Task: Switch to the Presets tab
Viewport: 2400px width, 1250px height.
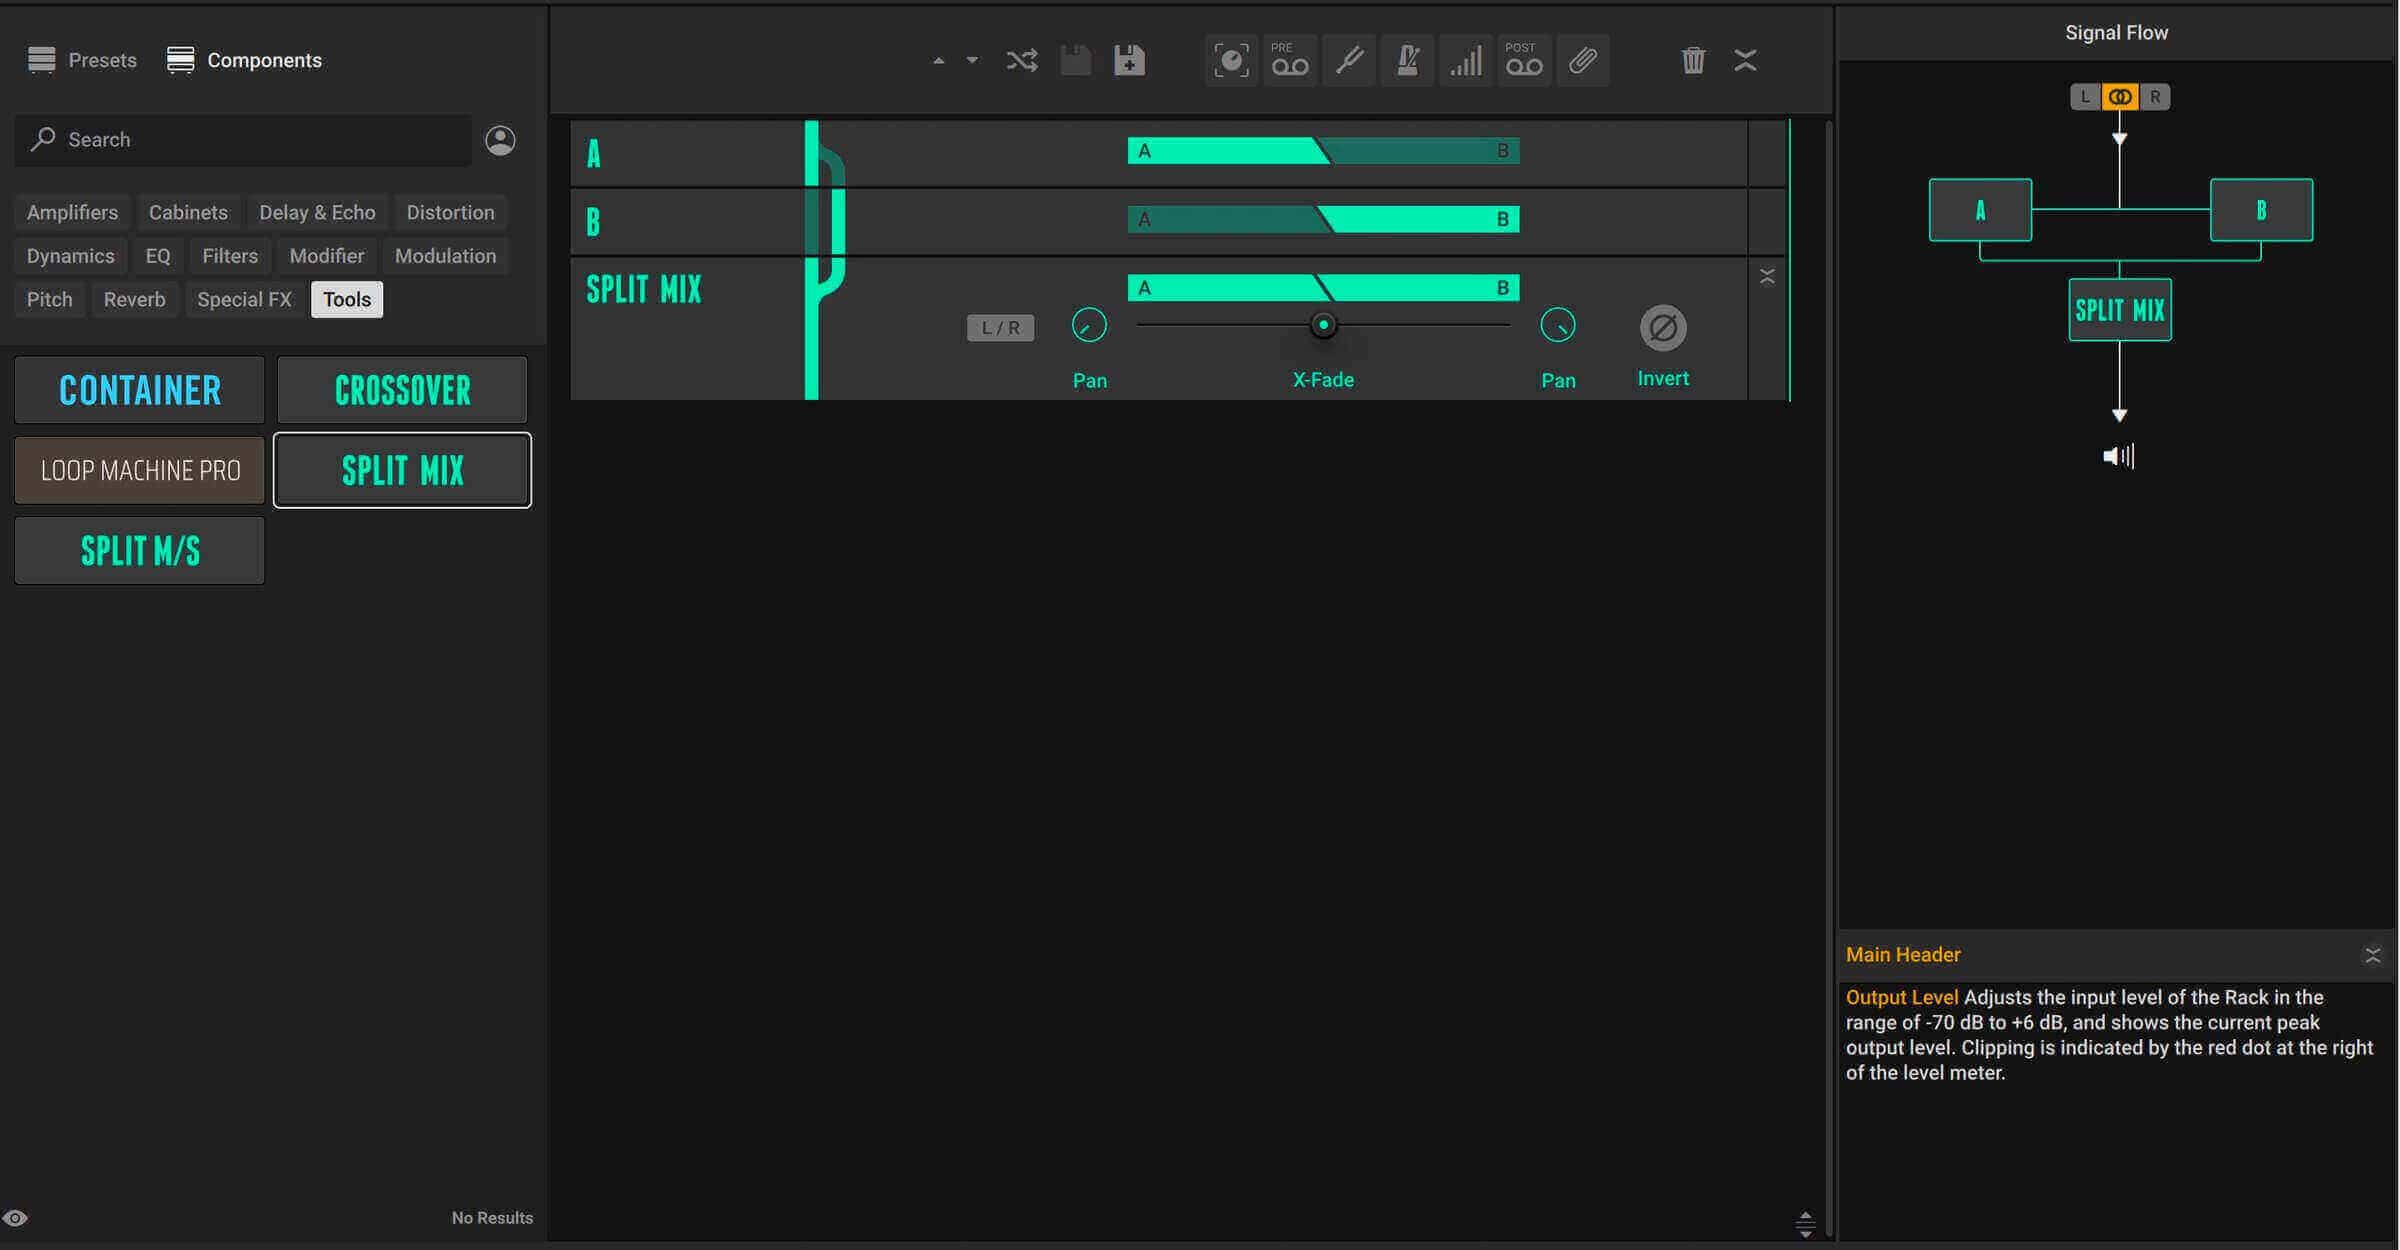Action: pyautogui.click(x=83, y=60)
